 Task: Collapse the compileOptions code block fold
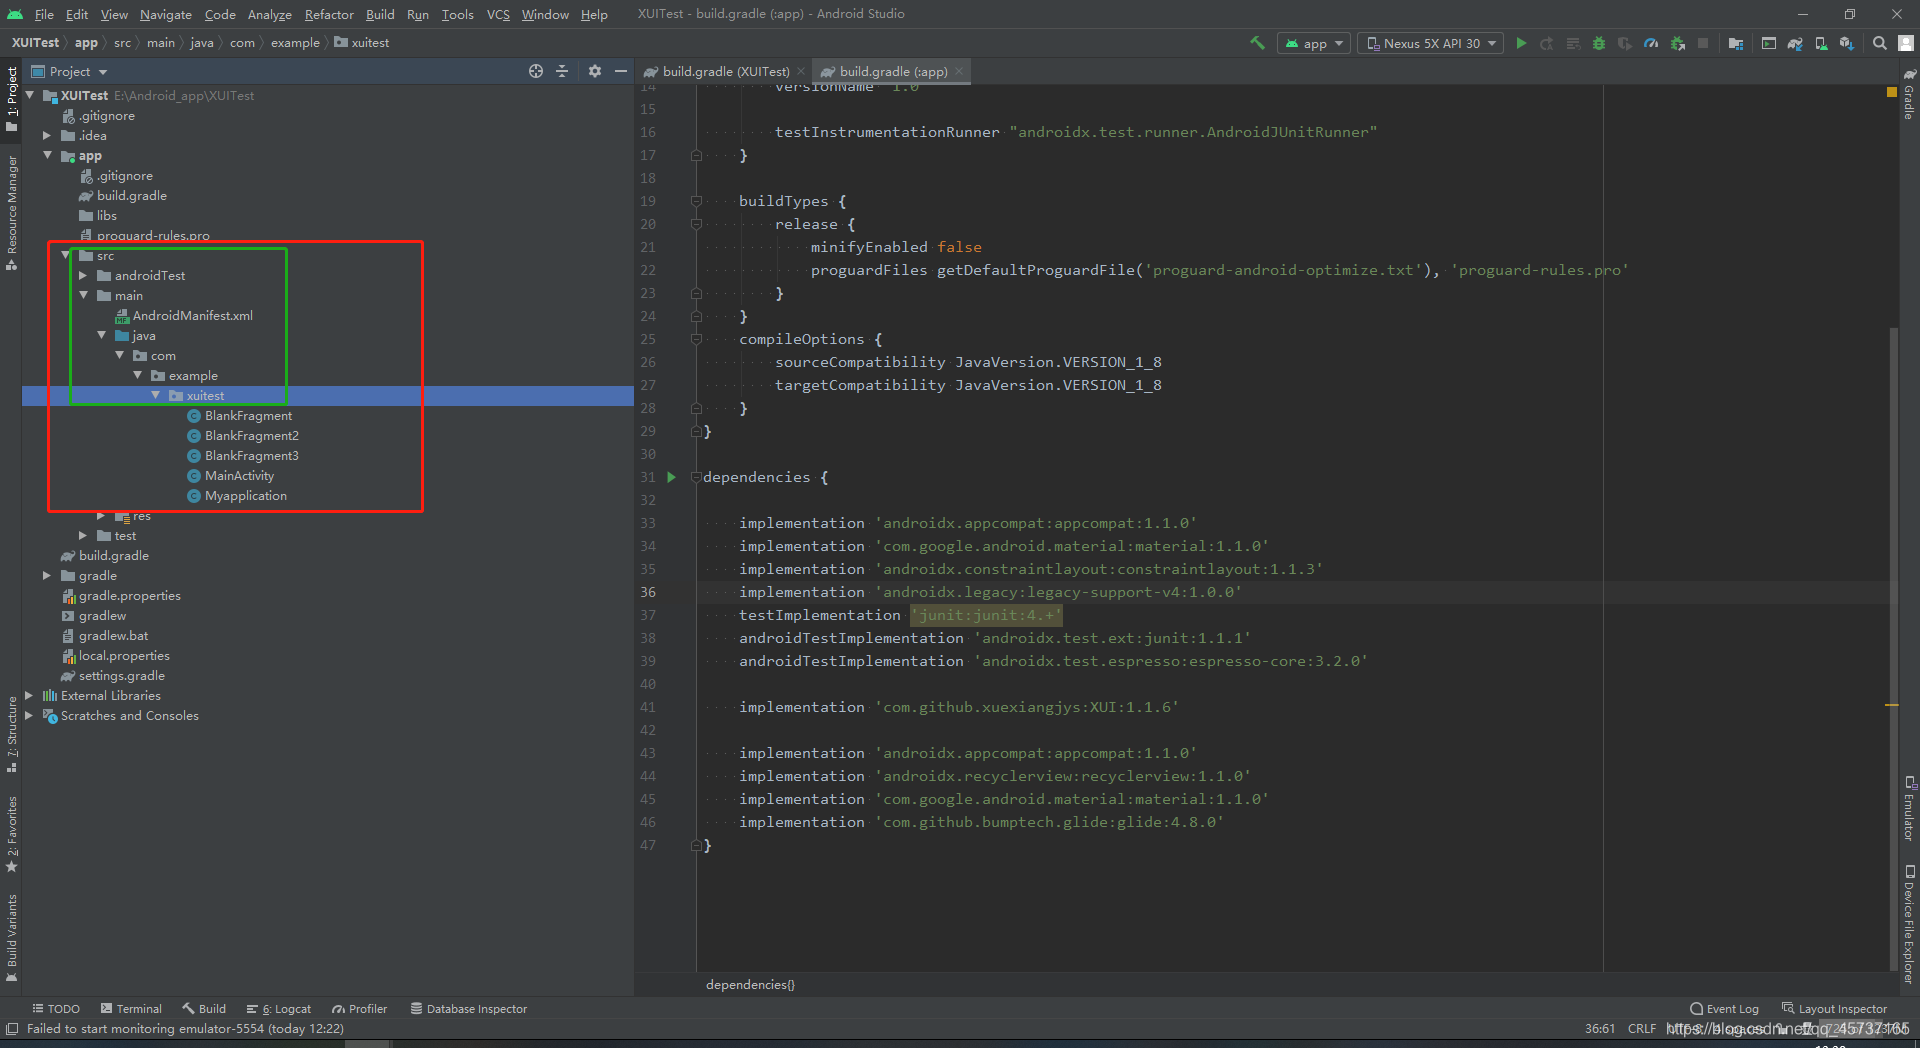[696, 339]
